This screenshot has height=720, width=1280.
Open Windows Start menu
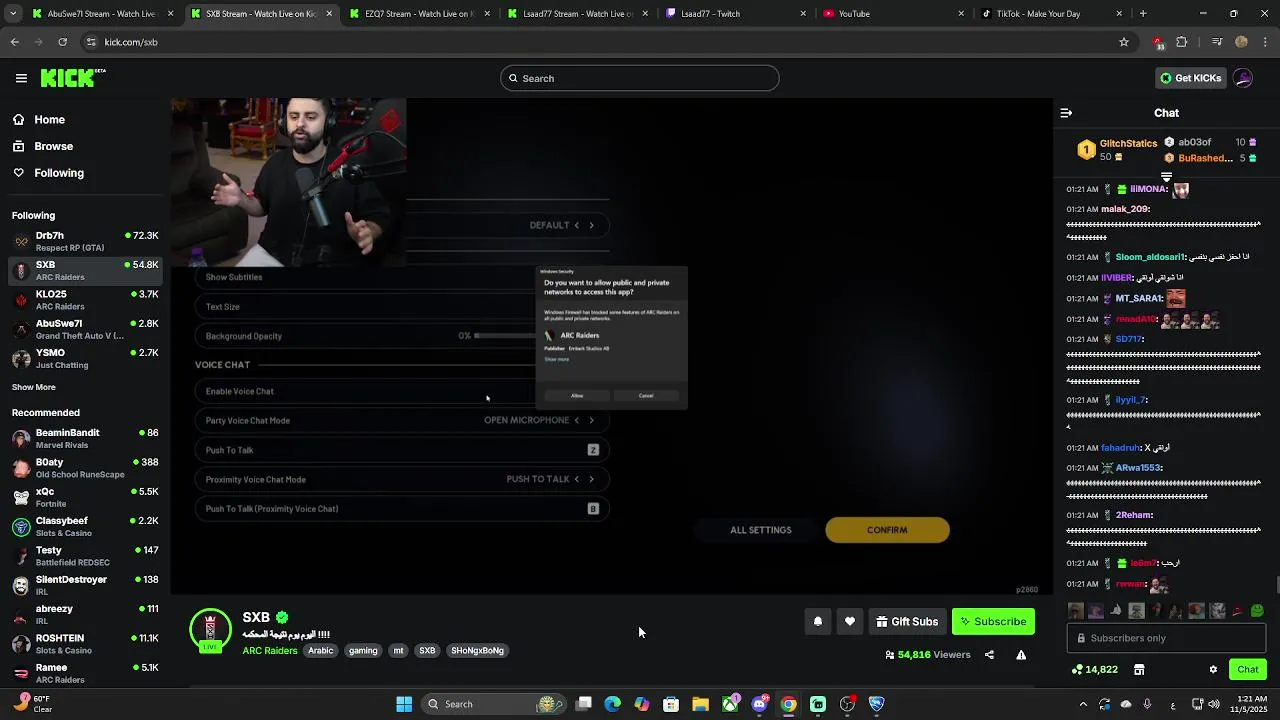click(404, 704)
